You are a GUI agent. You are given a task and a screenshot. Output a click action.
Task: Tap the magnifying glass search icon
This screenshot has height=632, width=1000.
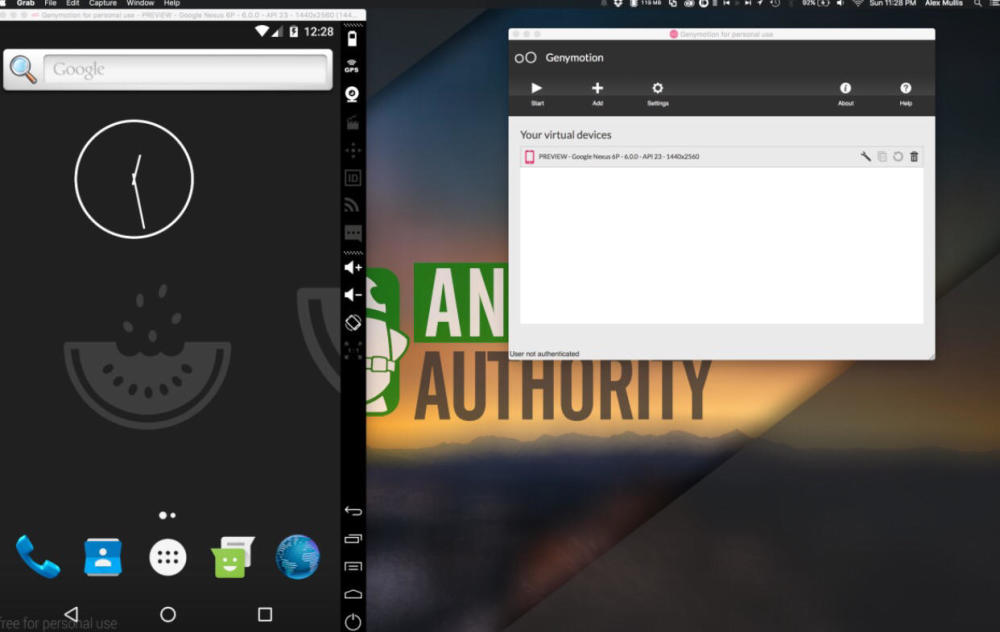23,69
